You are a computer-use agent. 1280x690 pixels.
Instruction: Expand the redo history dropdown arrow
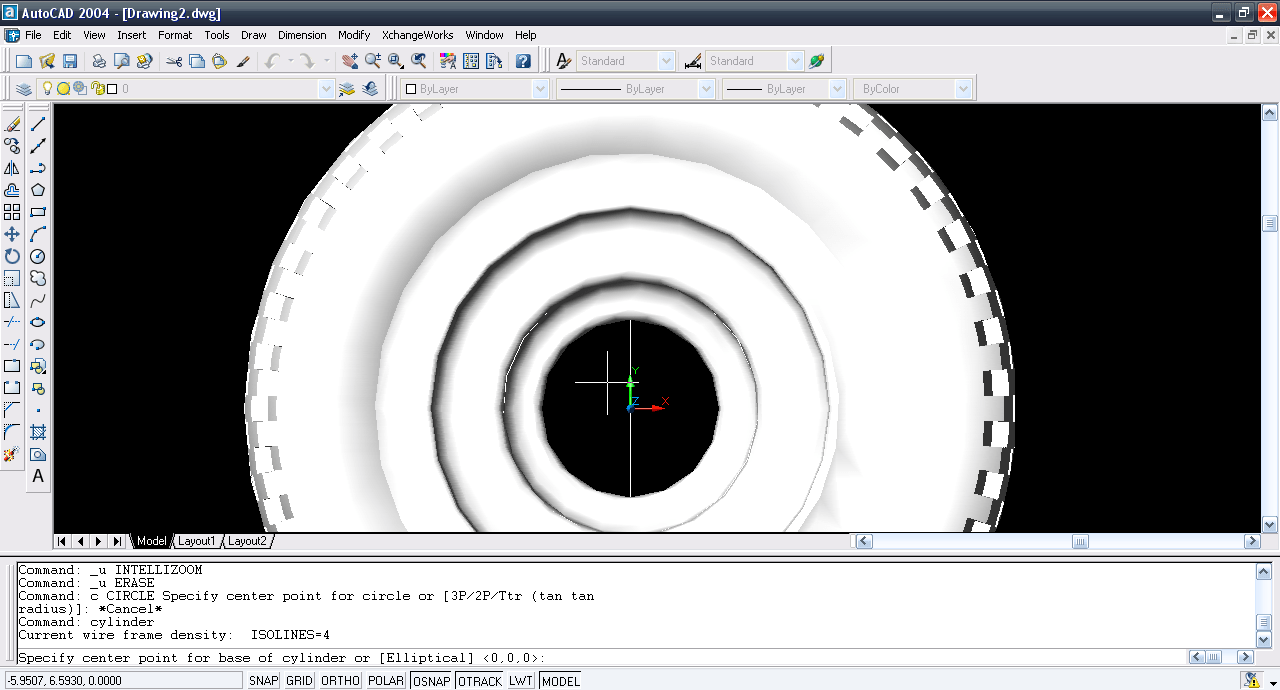tap(327, 61)
